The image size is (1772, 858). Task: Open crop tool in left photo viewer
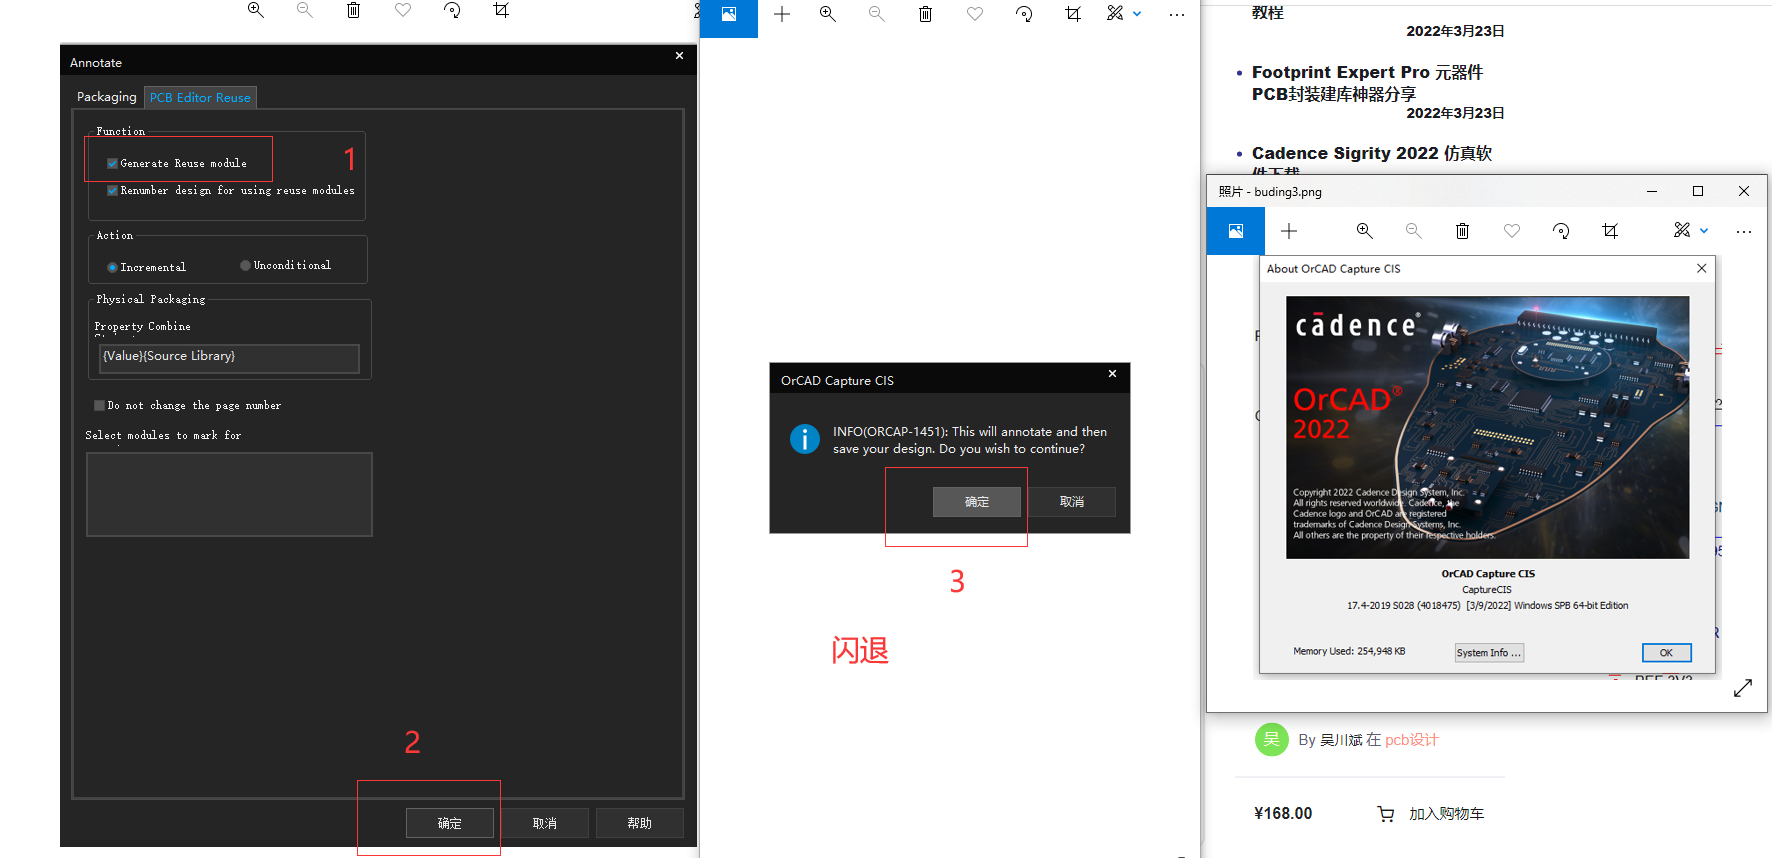tap(501, 10)
